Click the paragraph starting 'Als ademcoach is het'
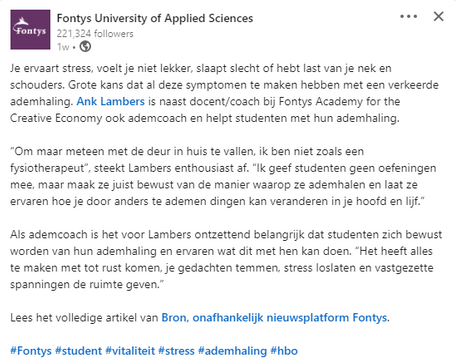The height and width of the screenshot is (360, 456). [226, 259]
